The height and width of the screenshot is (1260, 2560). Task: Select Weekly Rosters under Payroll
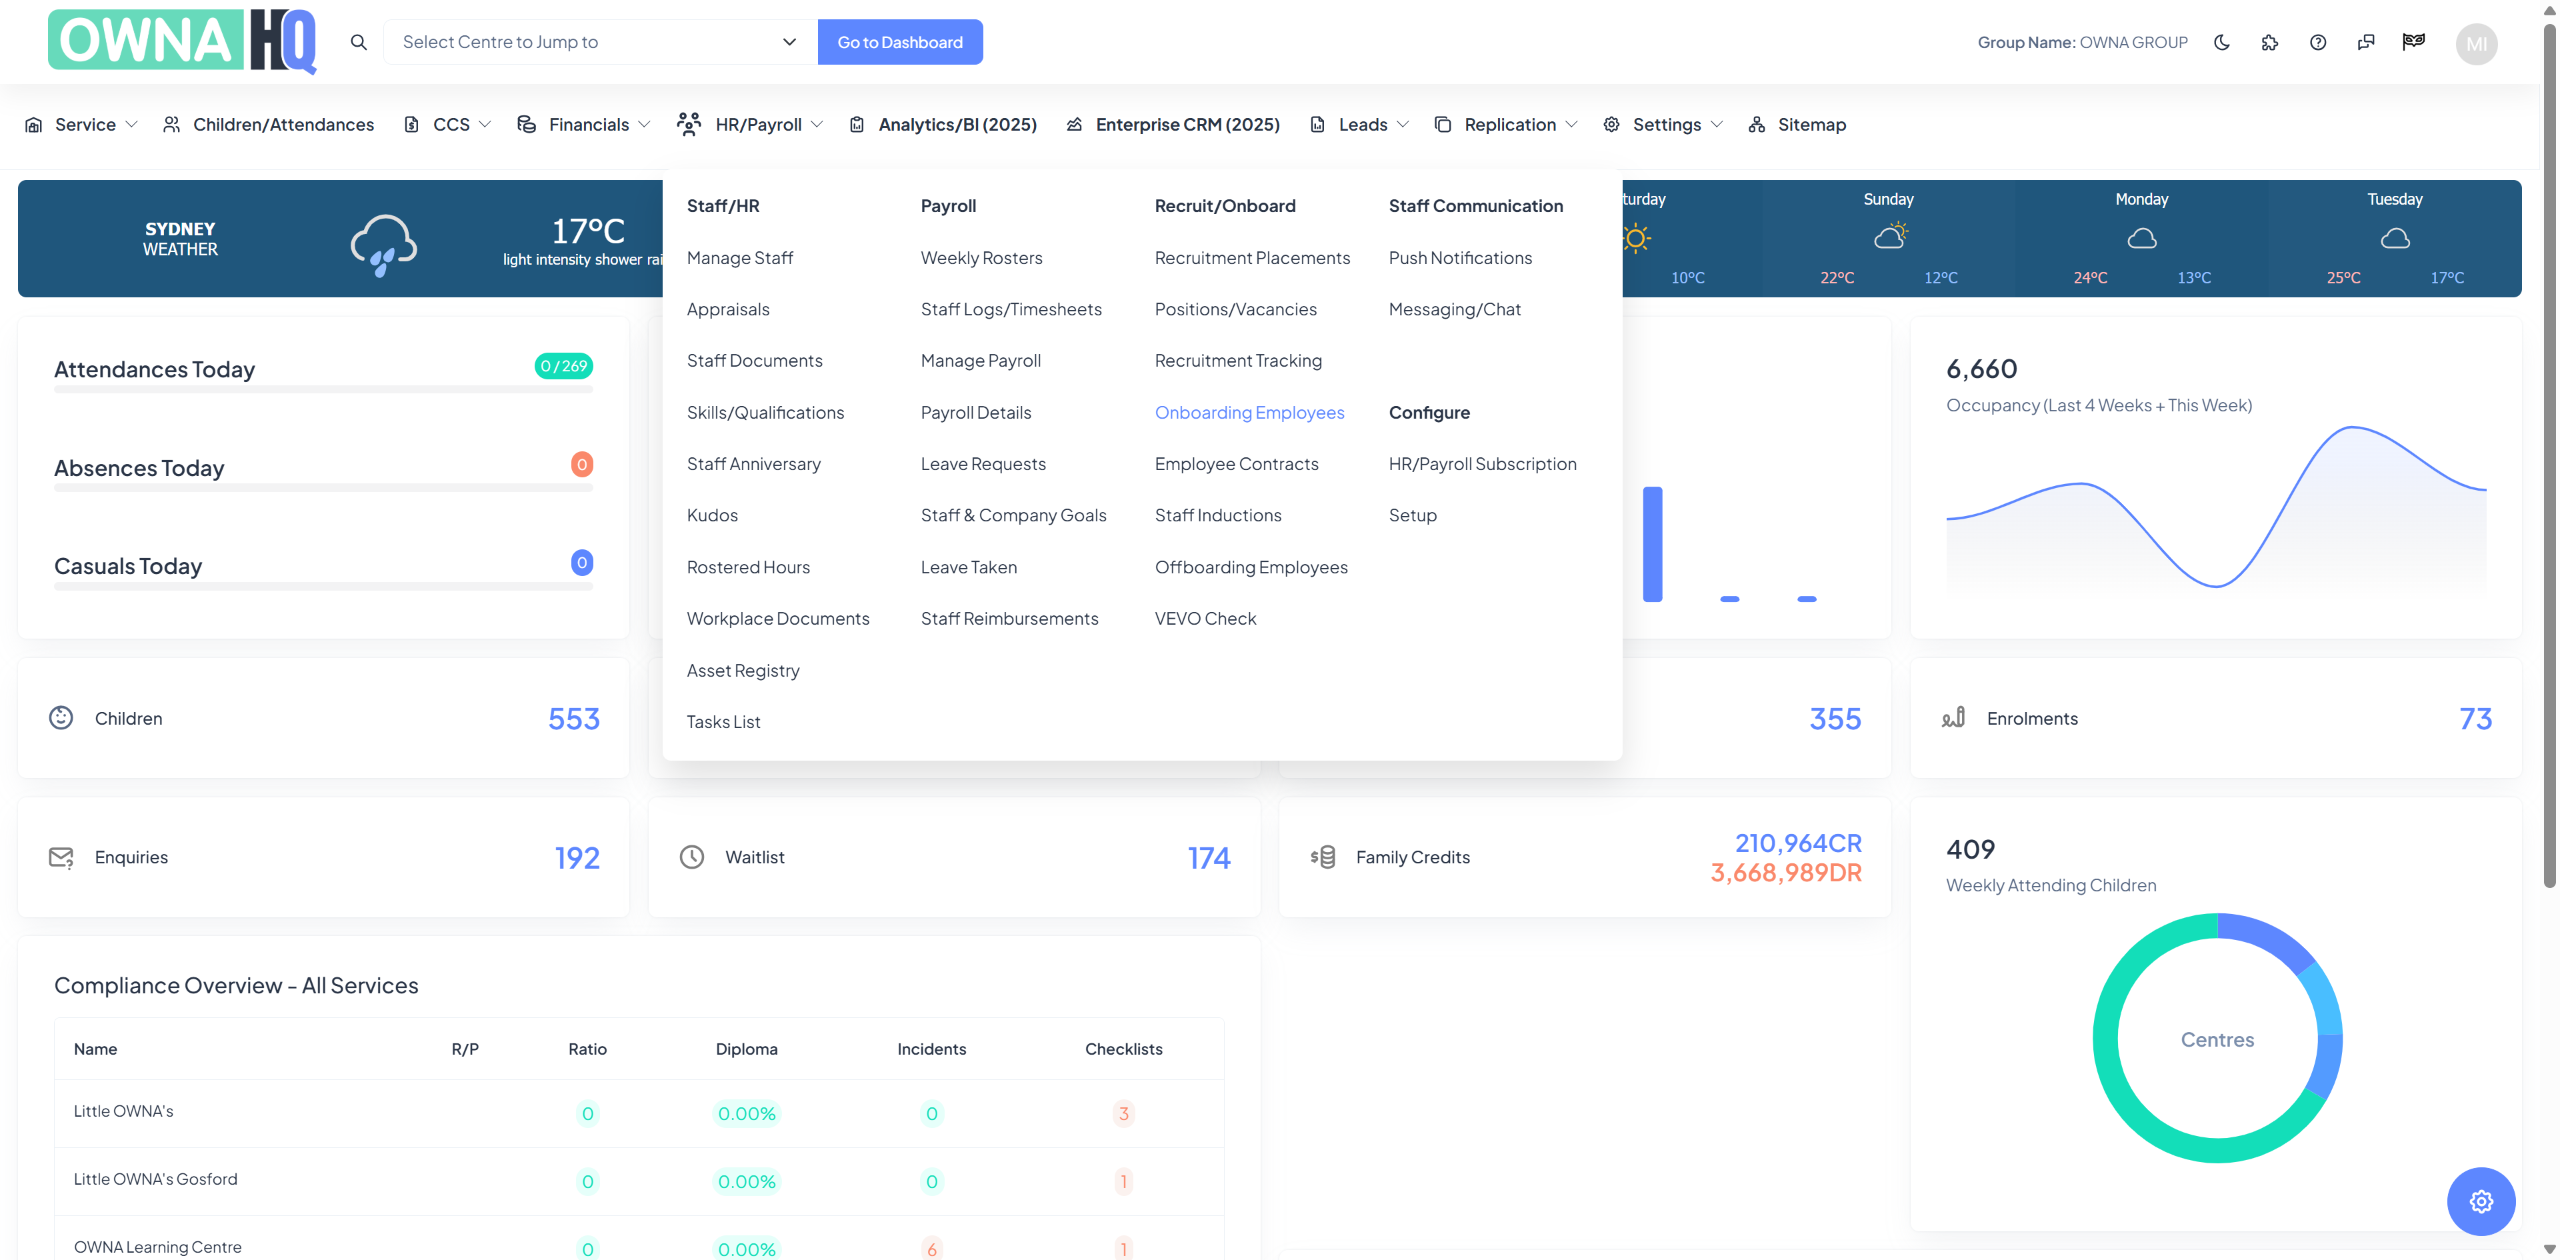point(981,258)
